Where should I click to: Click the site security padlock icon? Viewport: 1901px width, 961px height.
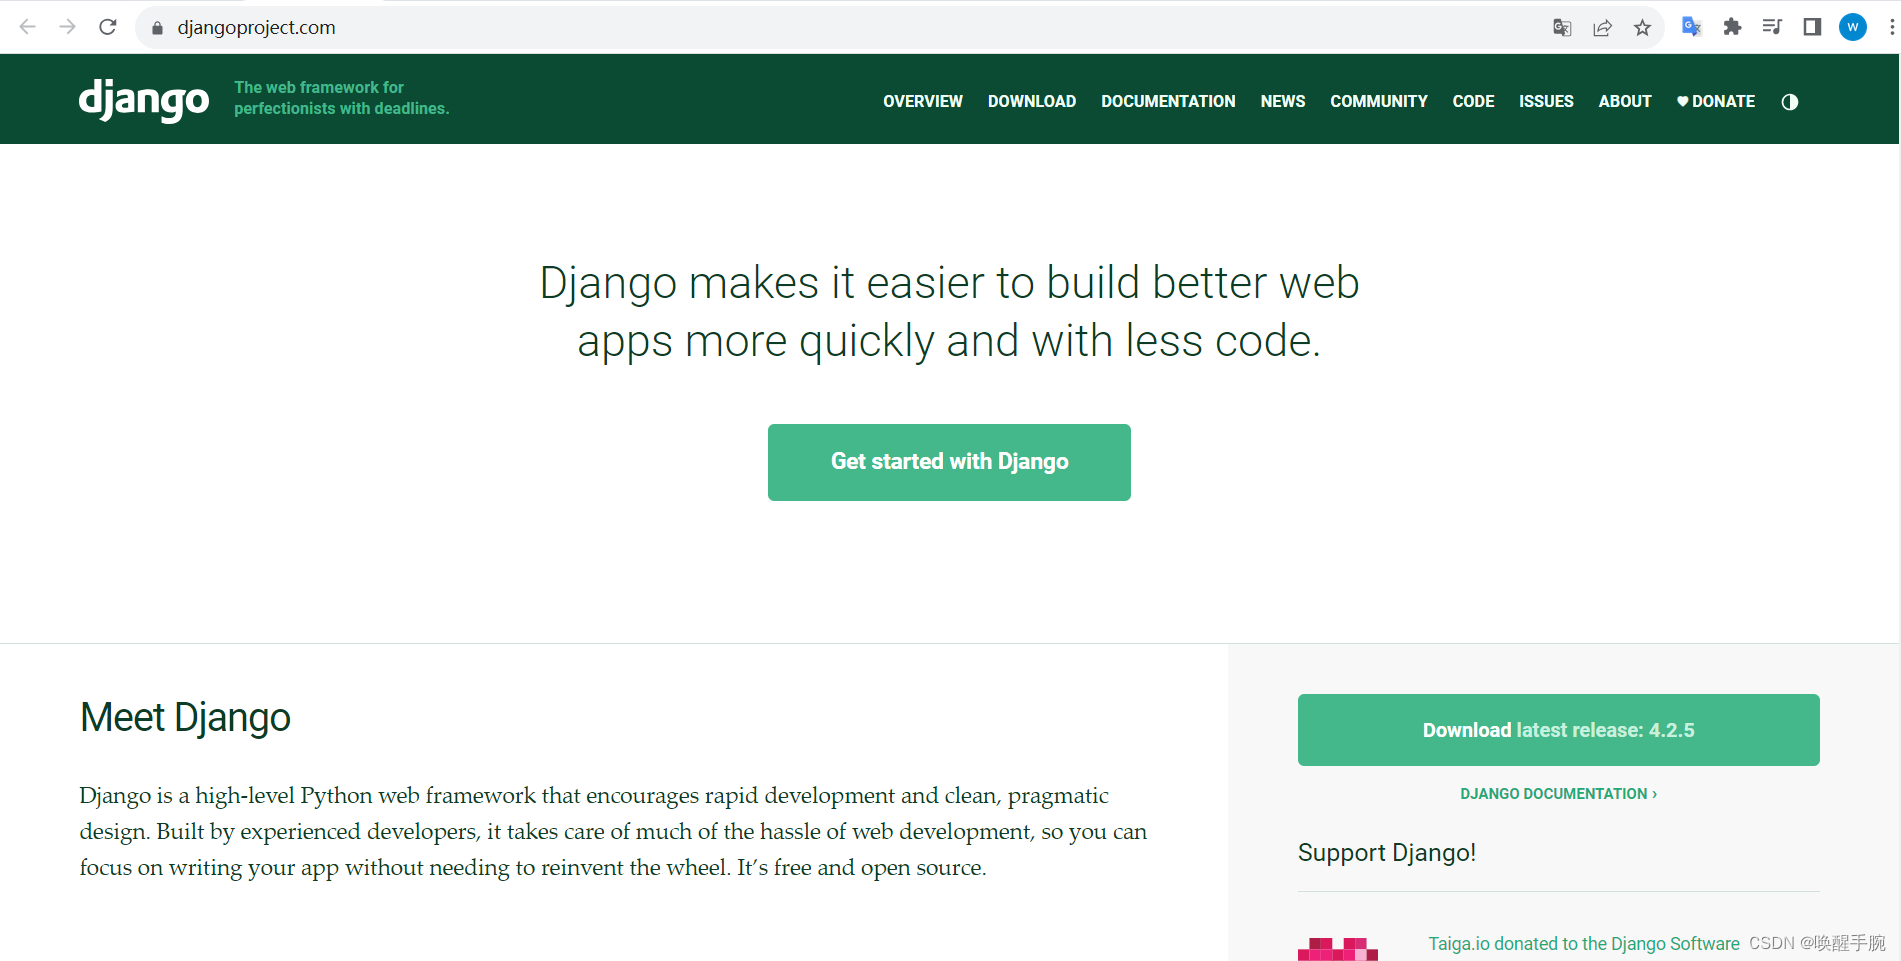tap(156, 27)
